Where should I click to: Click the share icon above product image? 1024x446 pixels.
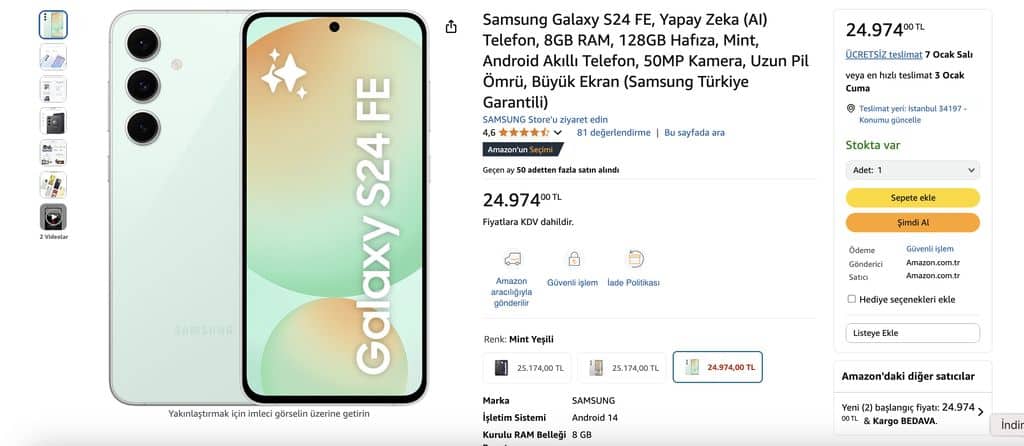[451, 26]
